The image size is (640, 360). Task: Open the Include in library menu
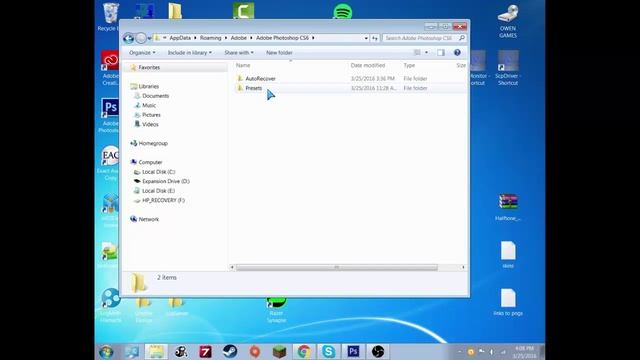(190, 53)
